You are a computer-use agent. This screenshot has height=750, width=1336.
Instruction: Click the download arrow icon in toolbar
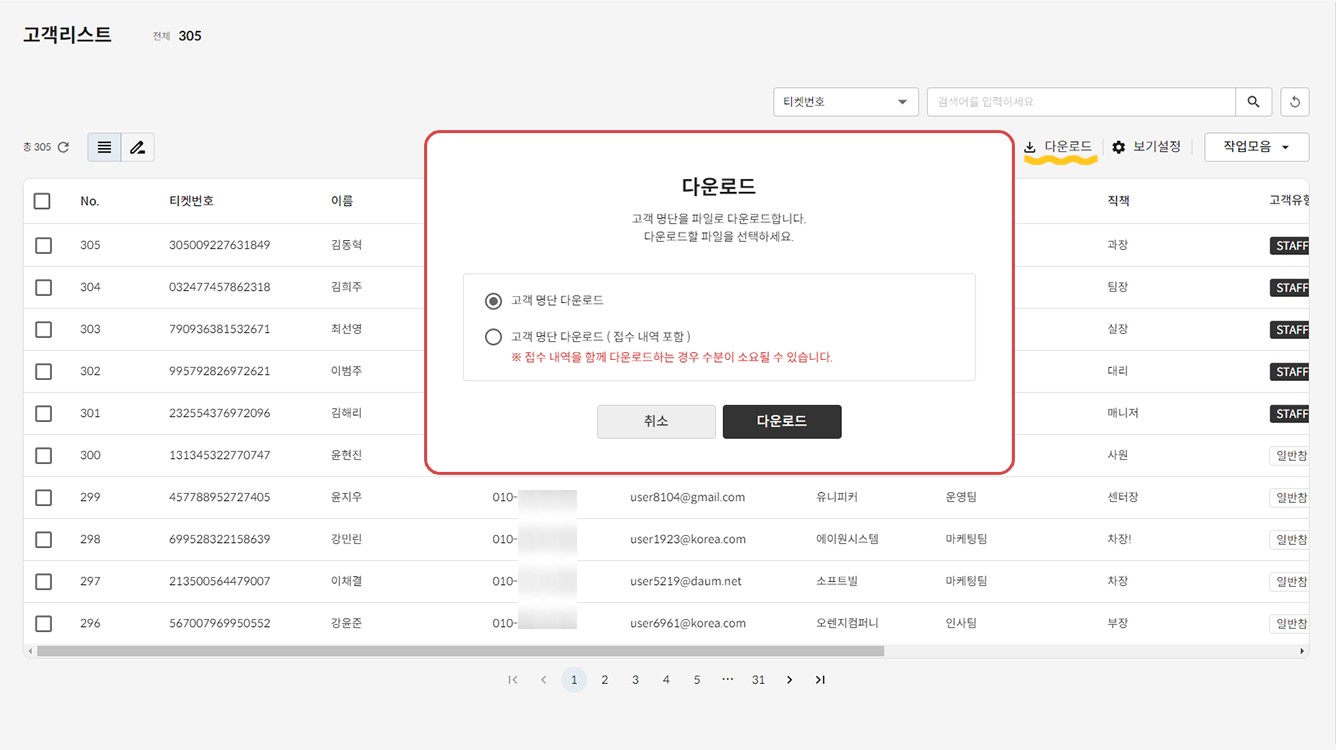[x=1030, y=148]
